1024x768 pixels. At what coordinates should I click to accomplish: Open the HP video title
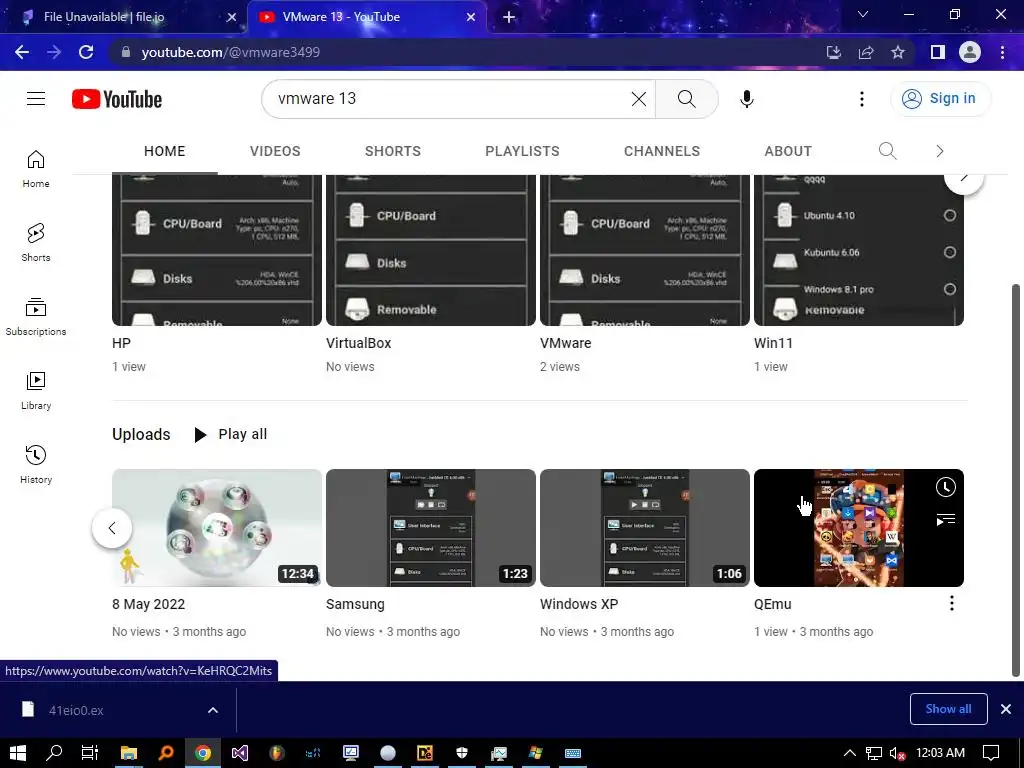coord(121,343)
